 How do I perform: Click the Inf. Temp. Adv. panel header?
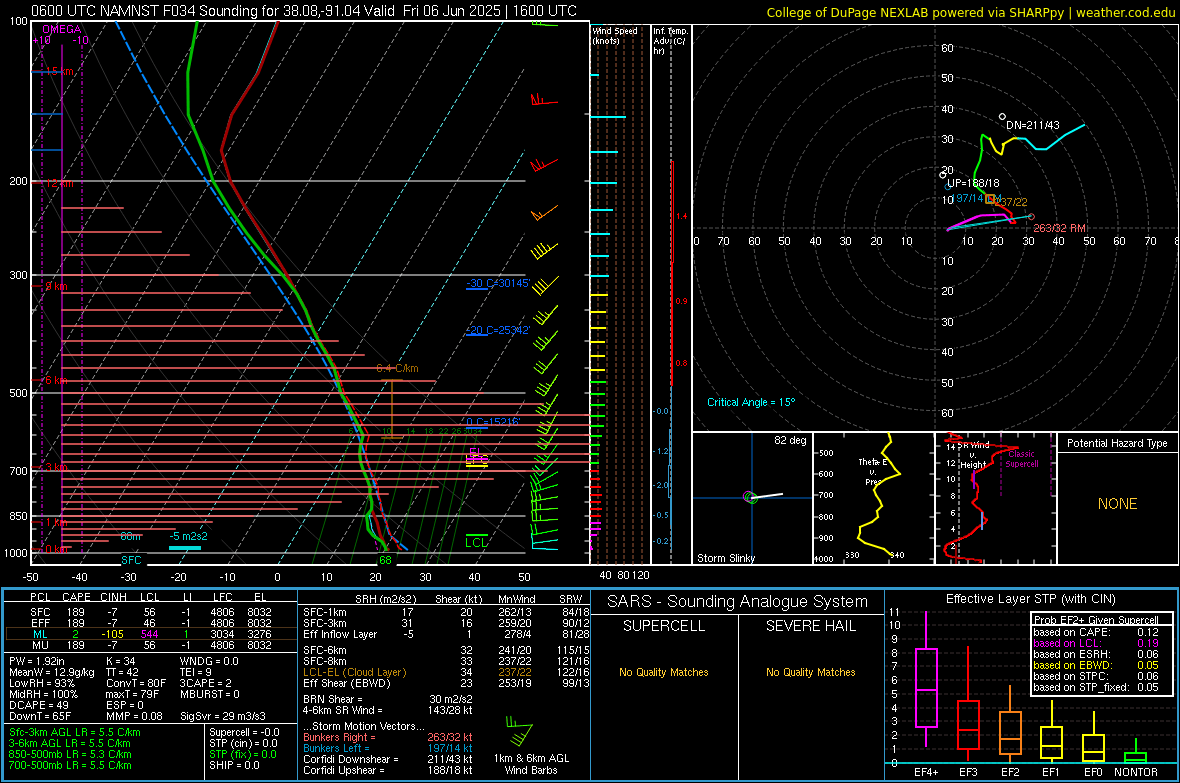671,41
